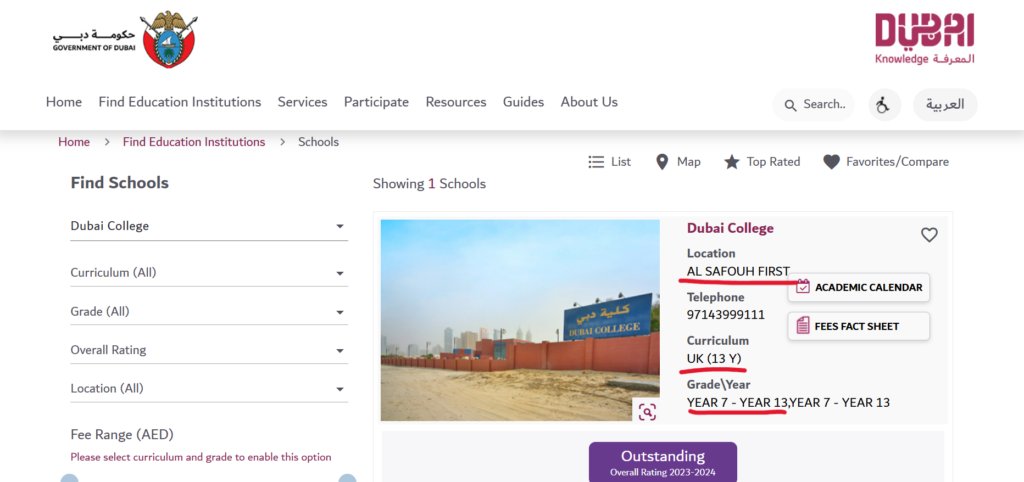Screen dimensions: 1024x482
Task: Click the Top Rated star icon
Action: point(731,162)
